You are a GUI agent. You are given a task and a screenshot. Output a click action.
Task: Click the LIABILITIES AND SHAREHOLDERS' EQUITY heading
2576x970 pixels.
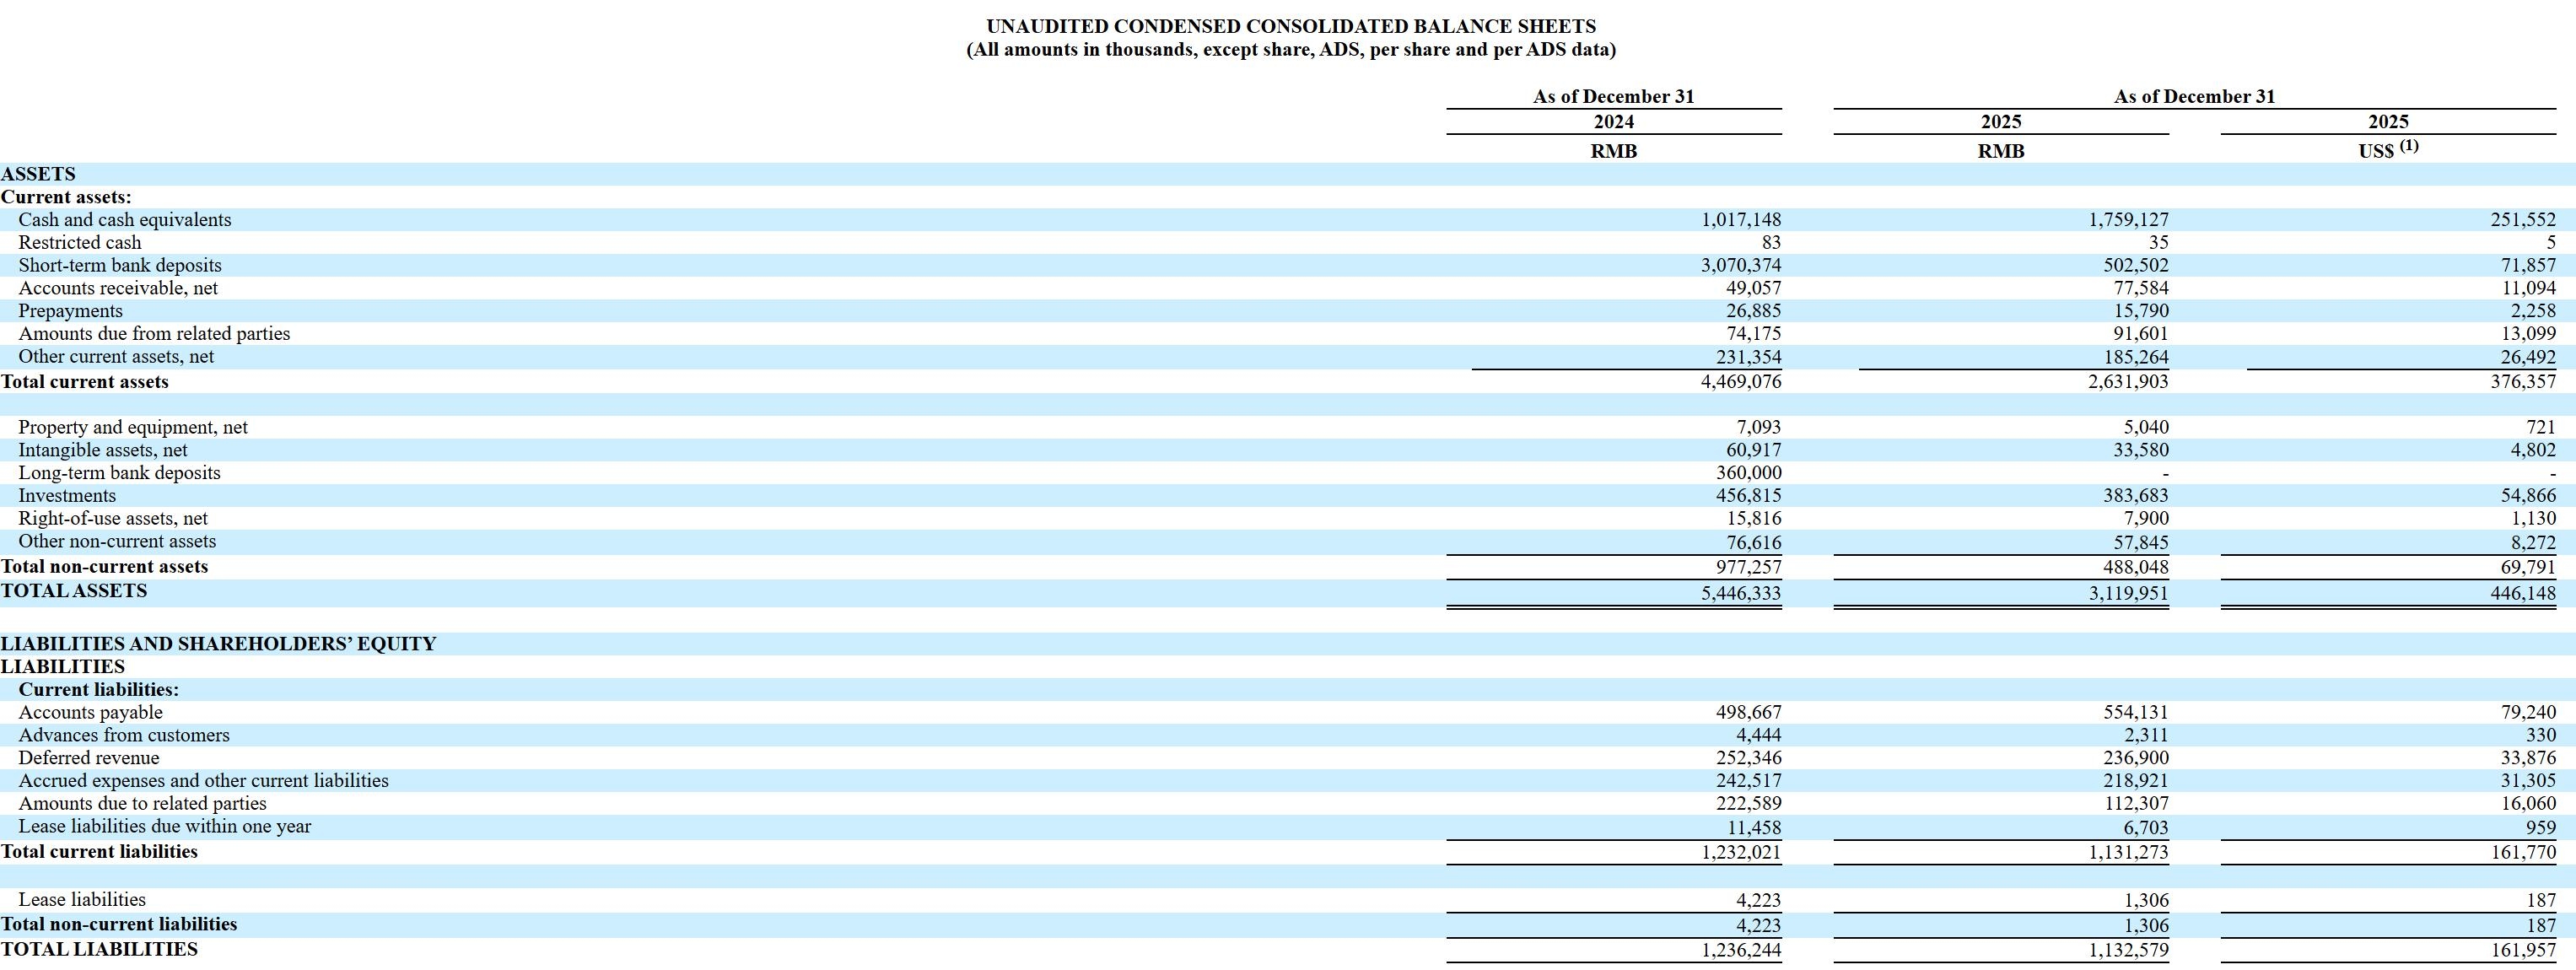pos(218,644)
